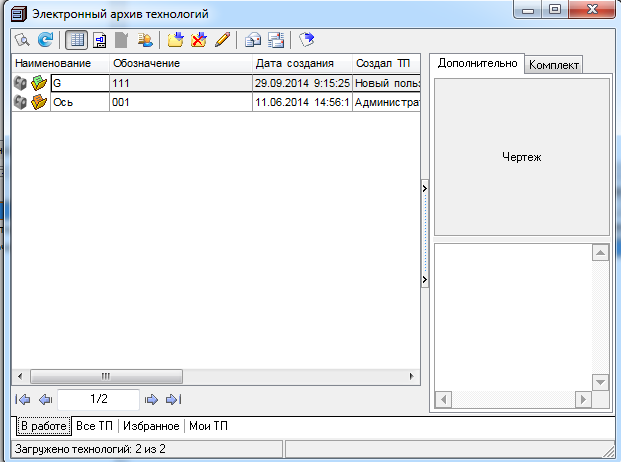Click creator cell Администрат
This screenshot has width=621, height=462.
coord(387,102)
